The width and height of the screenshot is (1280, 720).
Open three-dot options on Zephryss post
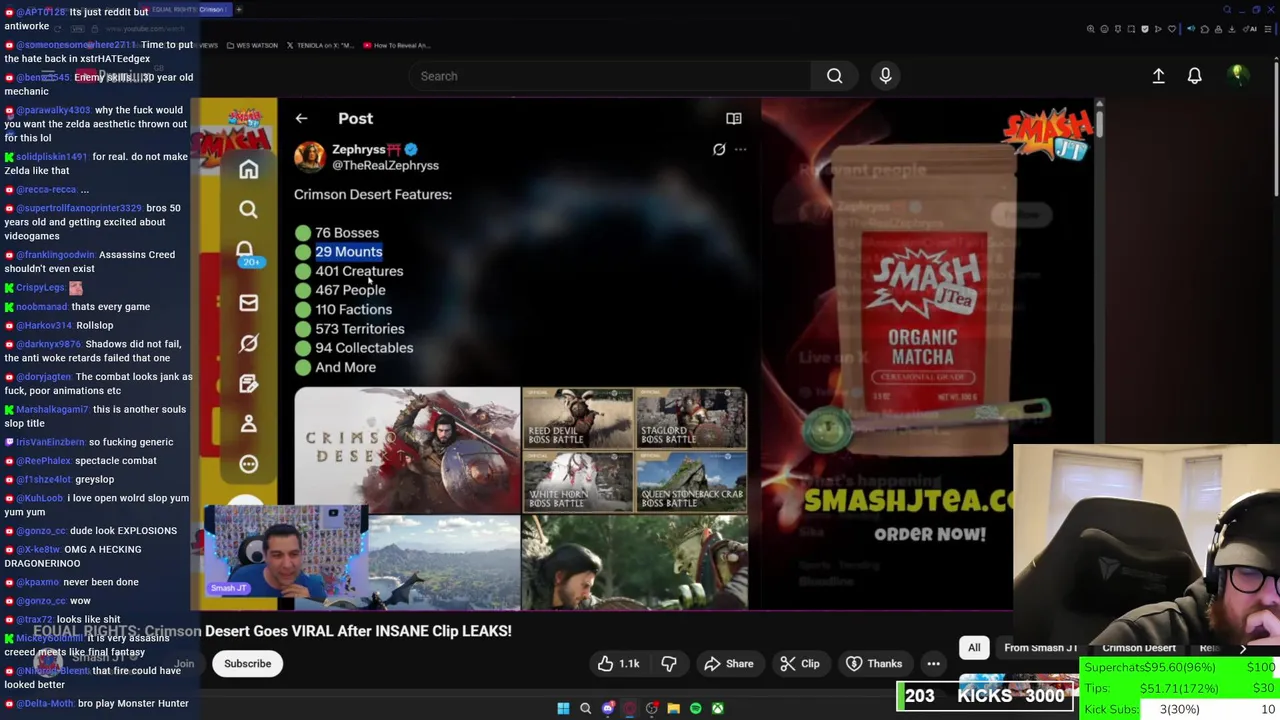click(x=740, y=150)
